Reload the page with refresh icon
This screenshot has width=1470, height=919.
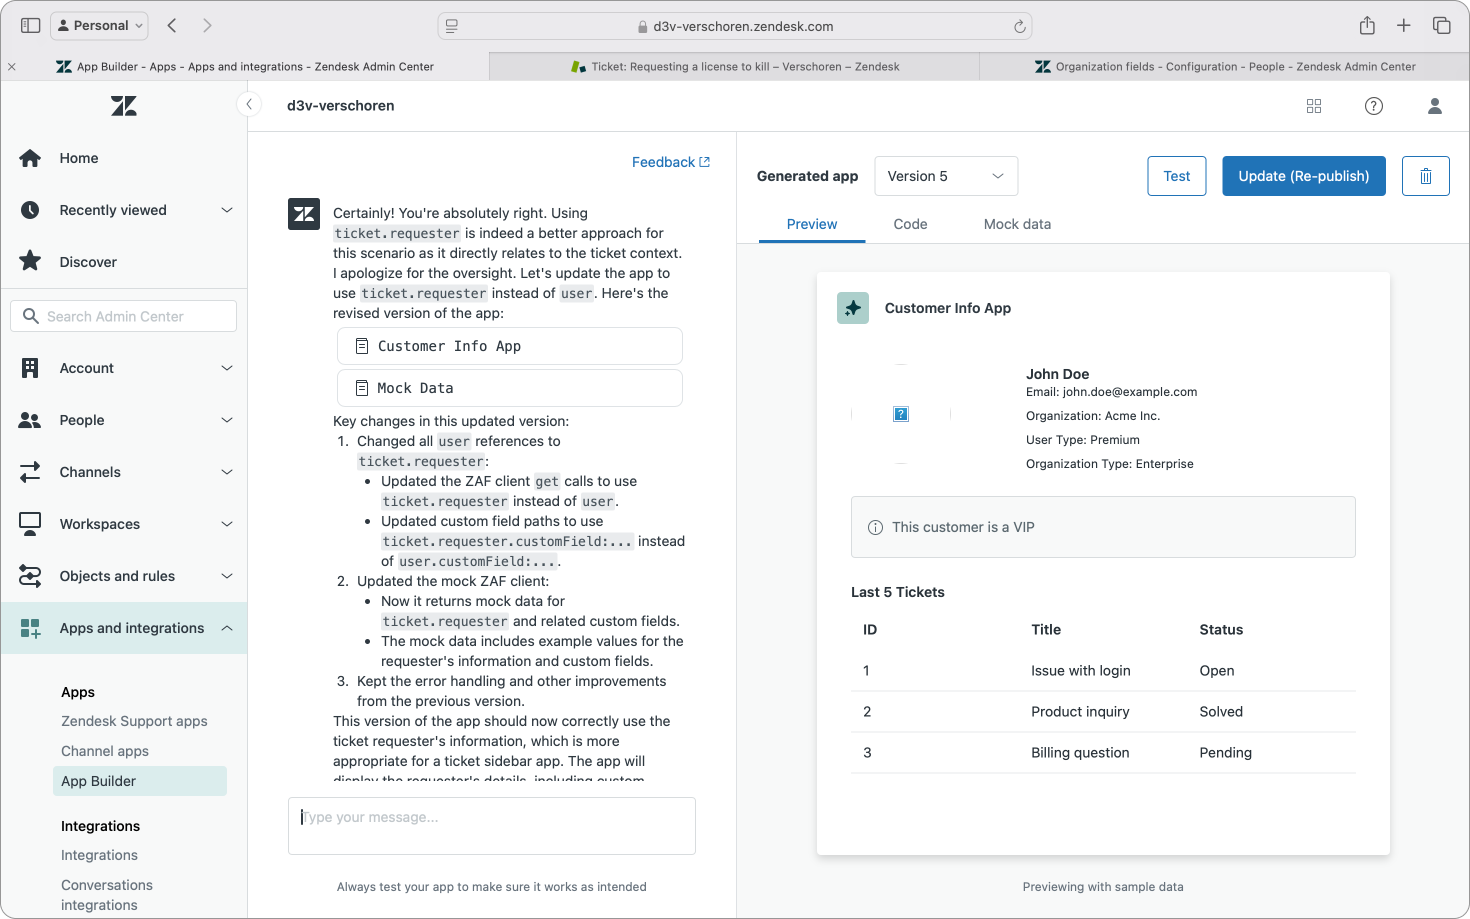tap(1019, 26)
